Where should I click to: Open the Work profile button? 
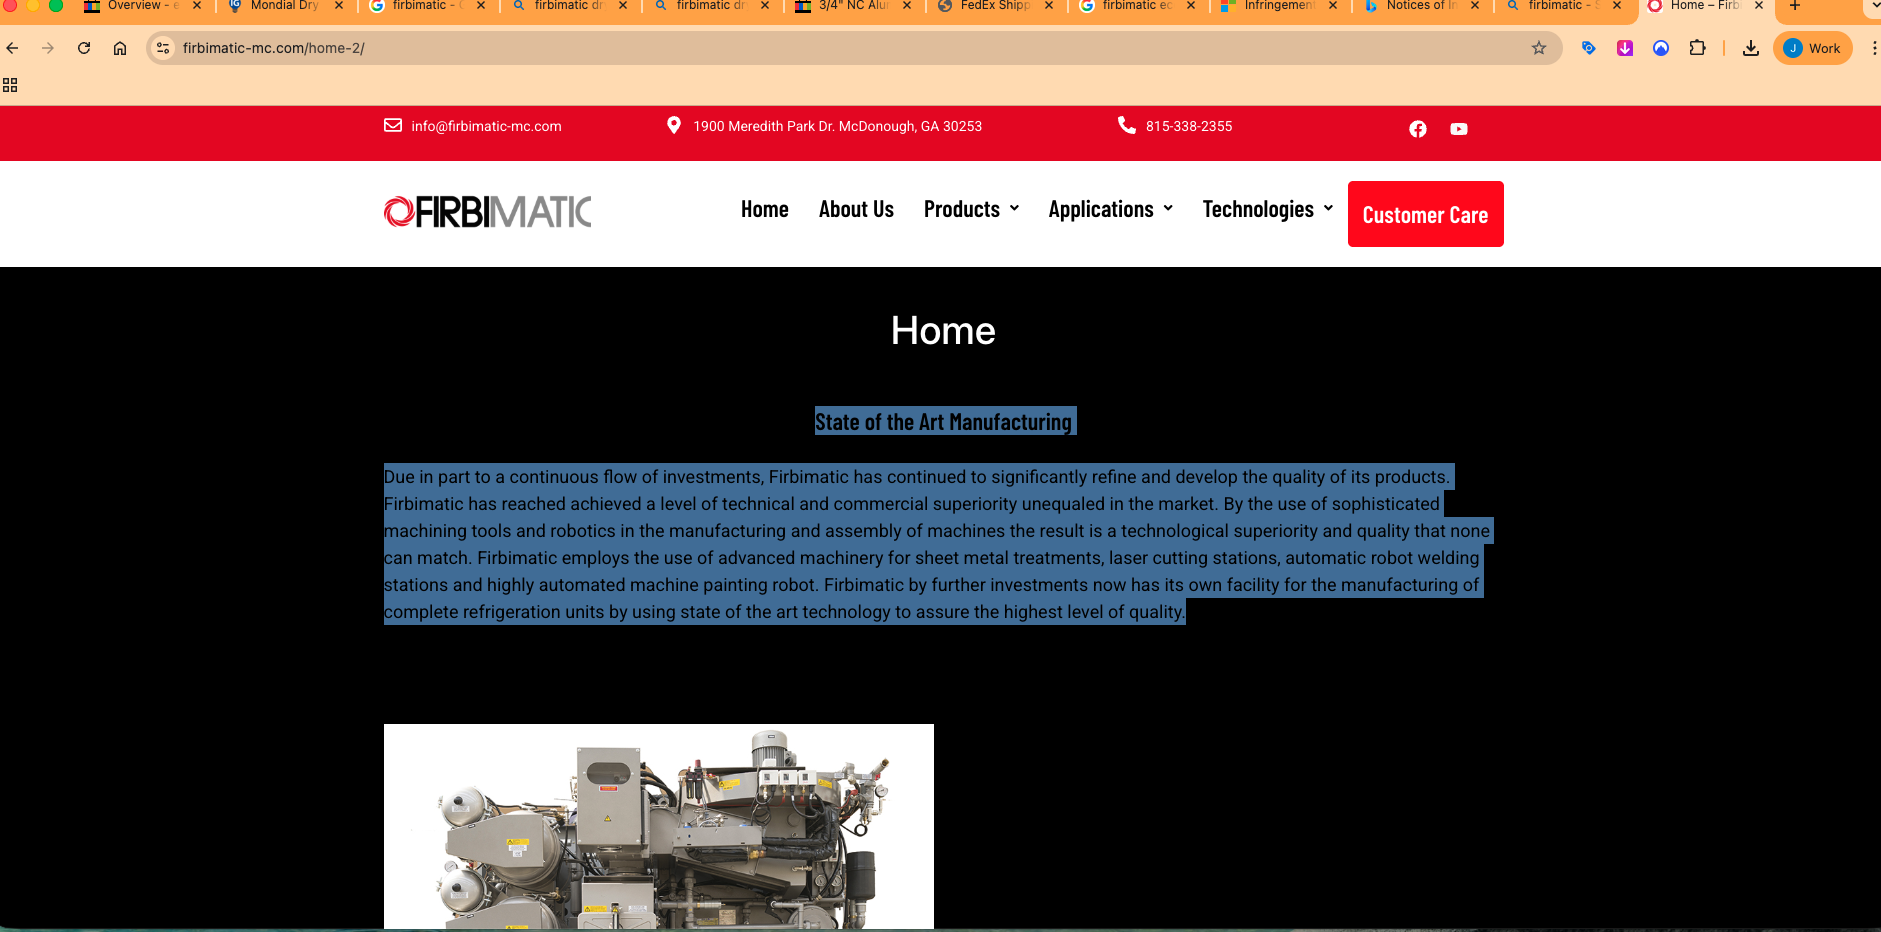coord(1813,48)
